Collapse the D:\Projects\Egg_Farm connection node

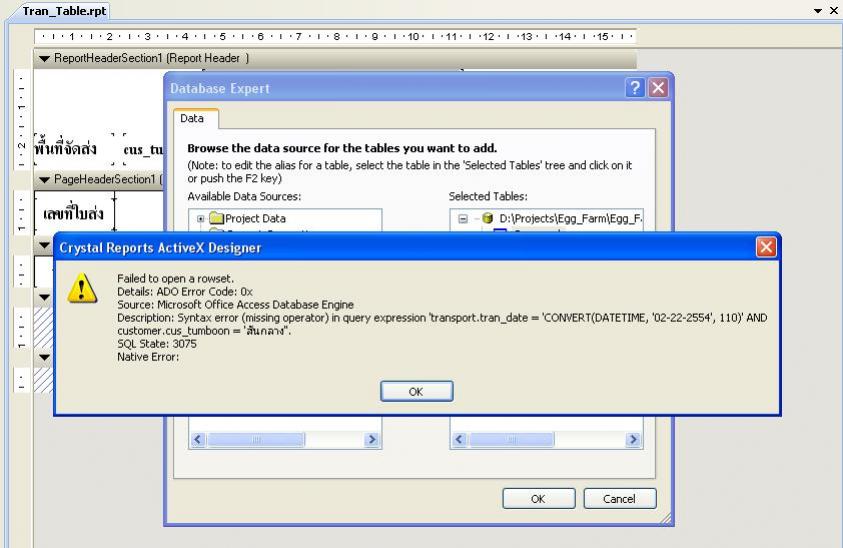pos(463,219)
